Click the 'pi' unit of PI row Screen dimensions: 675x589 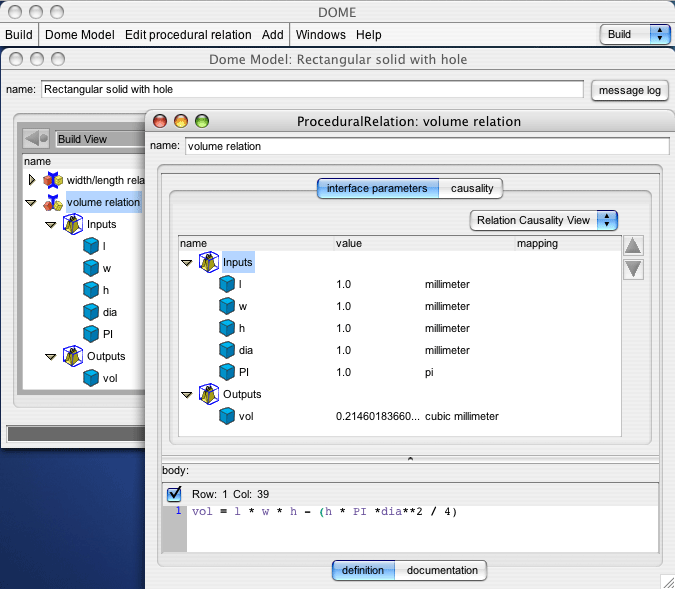429,372
